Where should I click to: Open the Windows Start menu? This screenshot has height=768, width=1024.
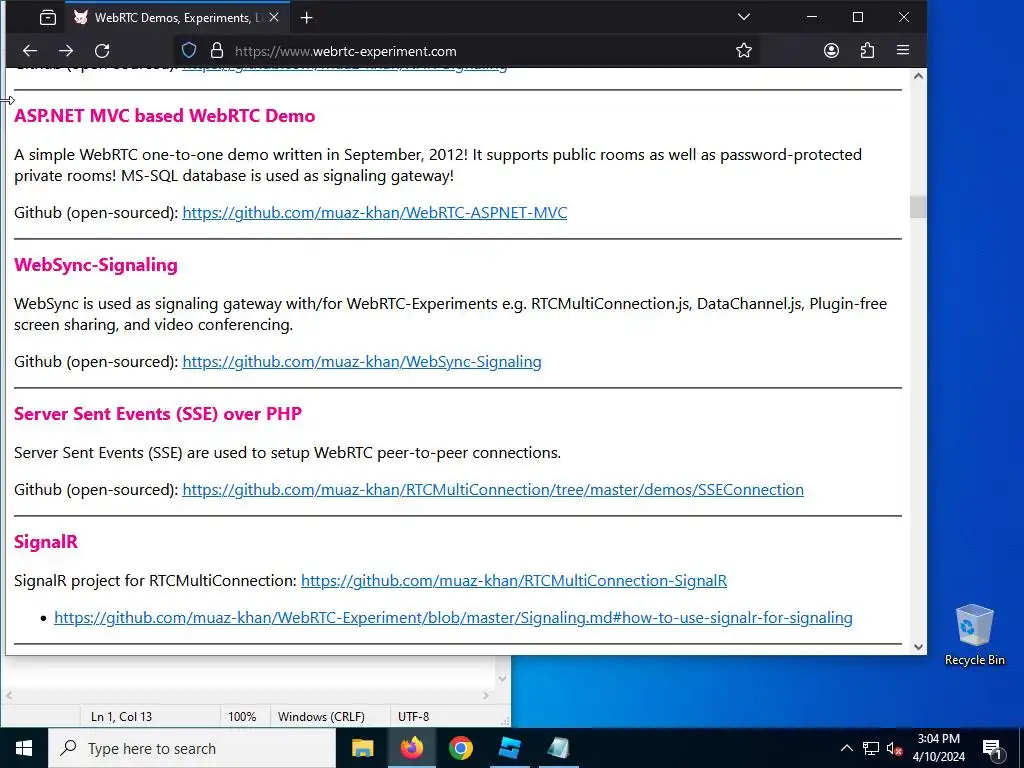pyautogui.click(x=24, y=748)
